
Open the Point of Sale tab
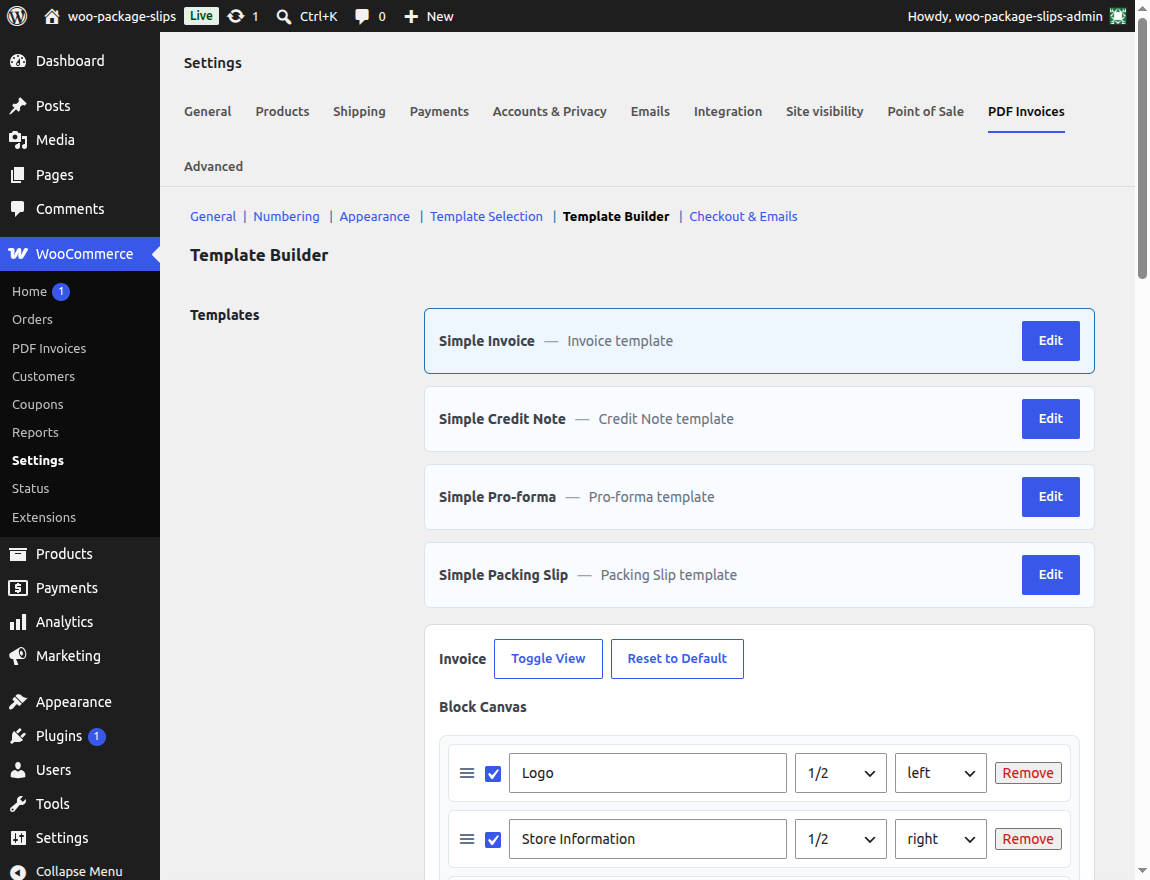point(926,111)
